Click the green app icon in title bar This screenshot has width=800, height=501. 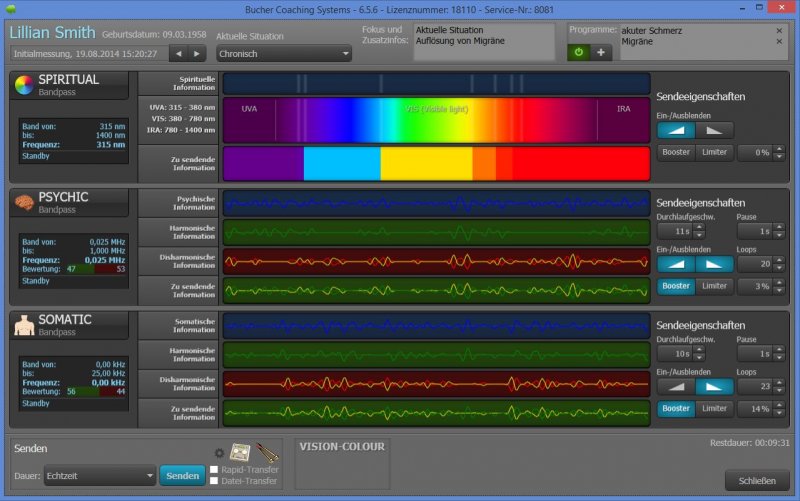11,9
